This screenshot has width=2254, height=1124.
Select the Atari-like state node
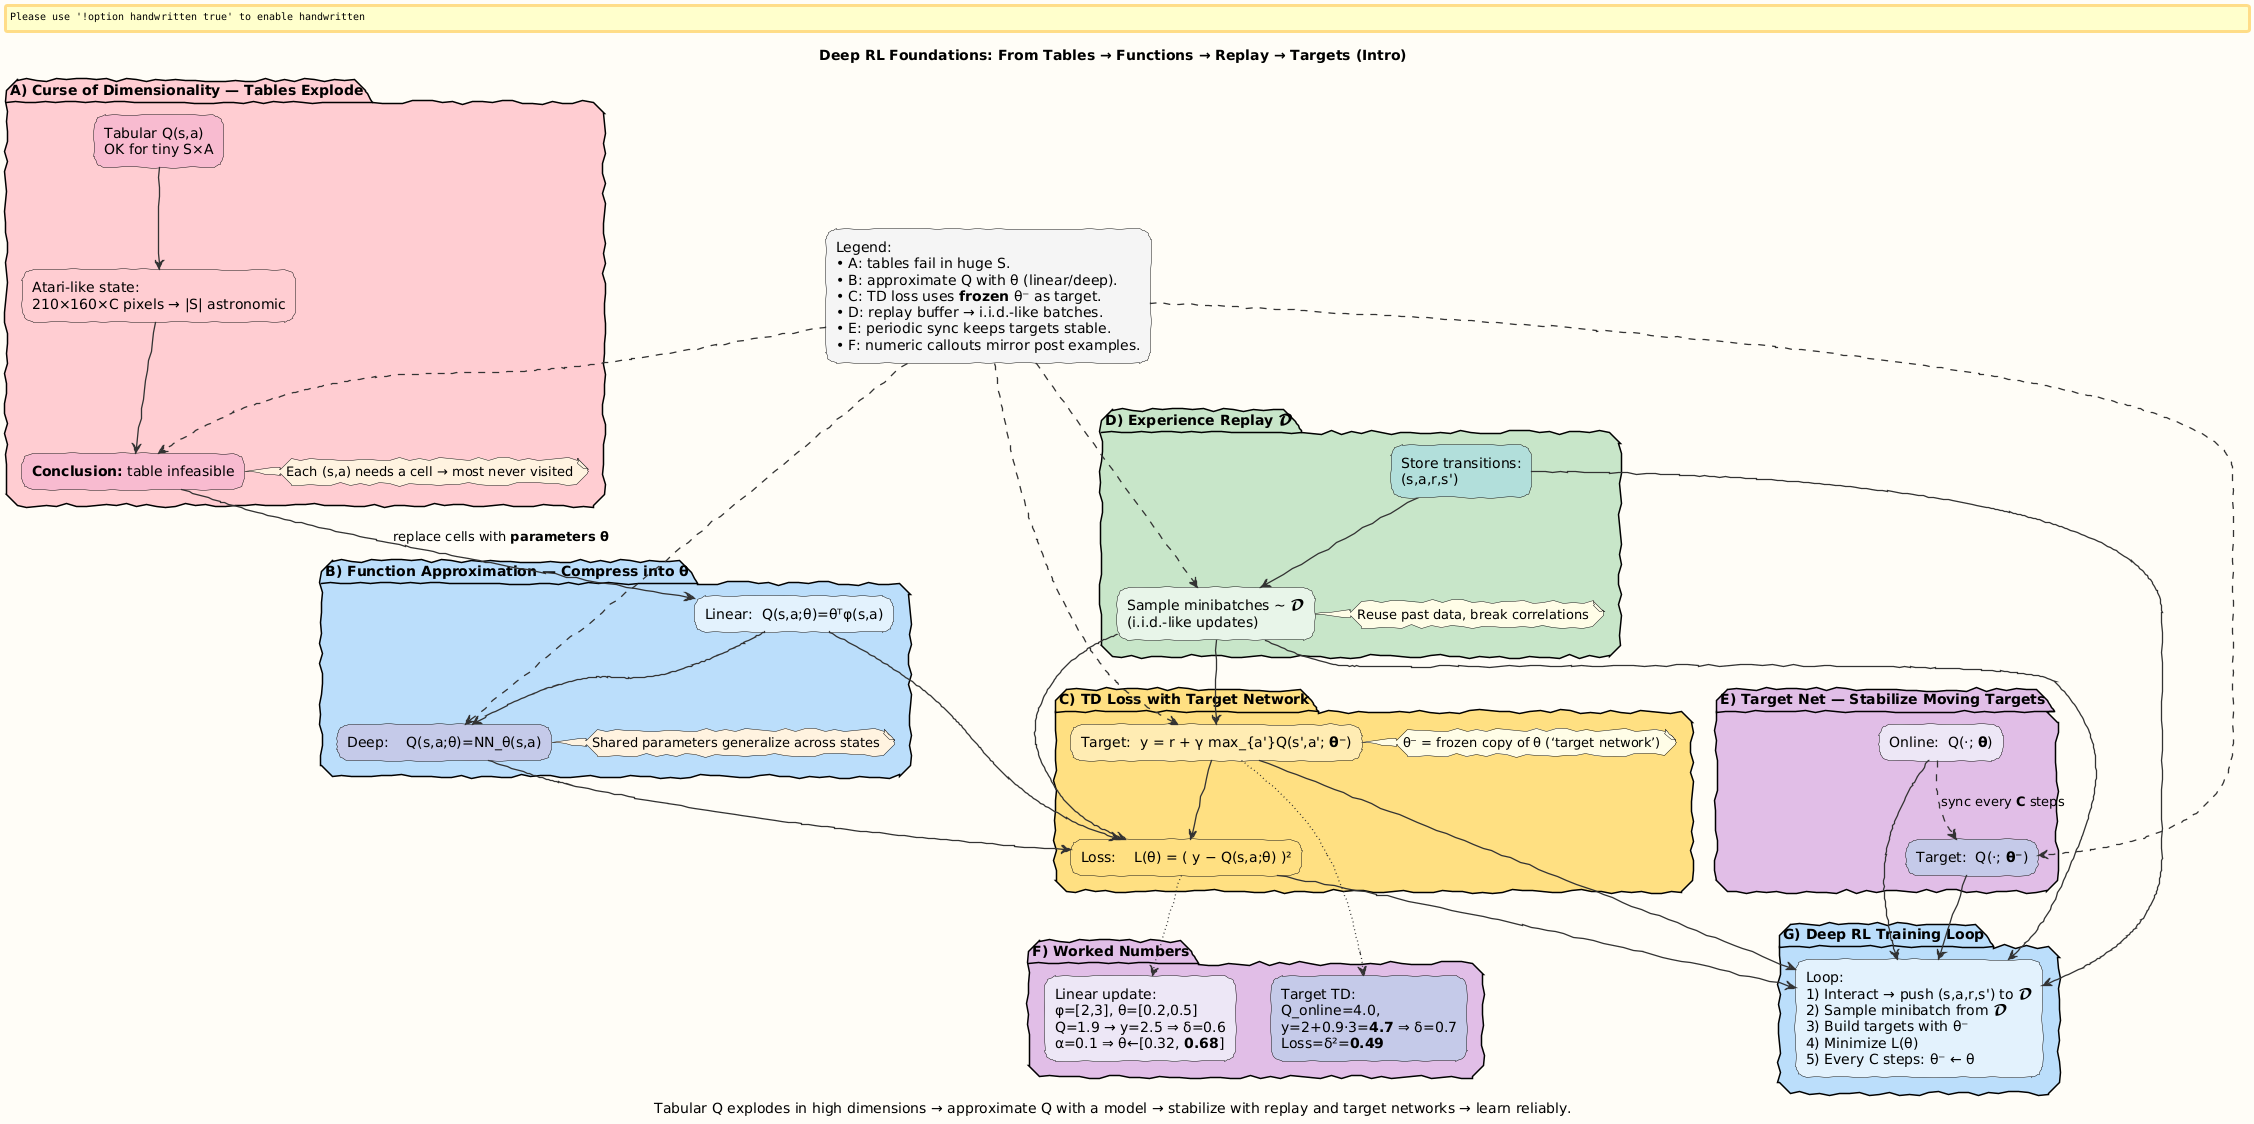(158, 296)
